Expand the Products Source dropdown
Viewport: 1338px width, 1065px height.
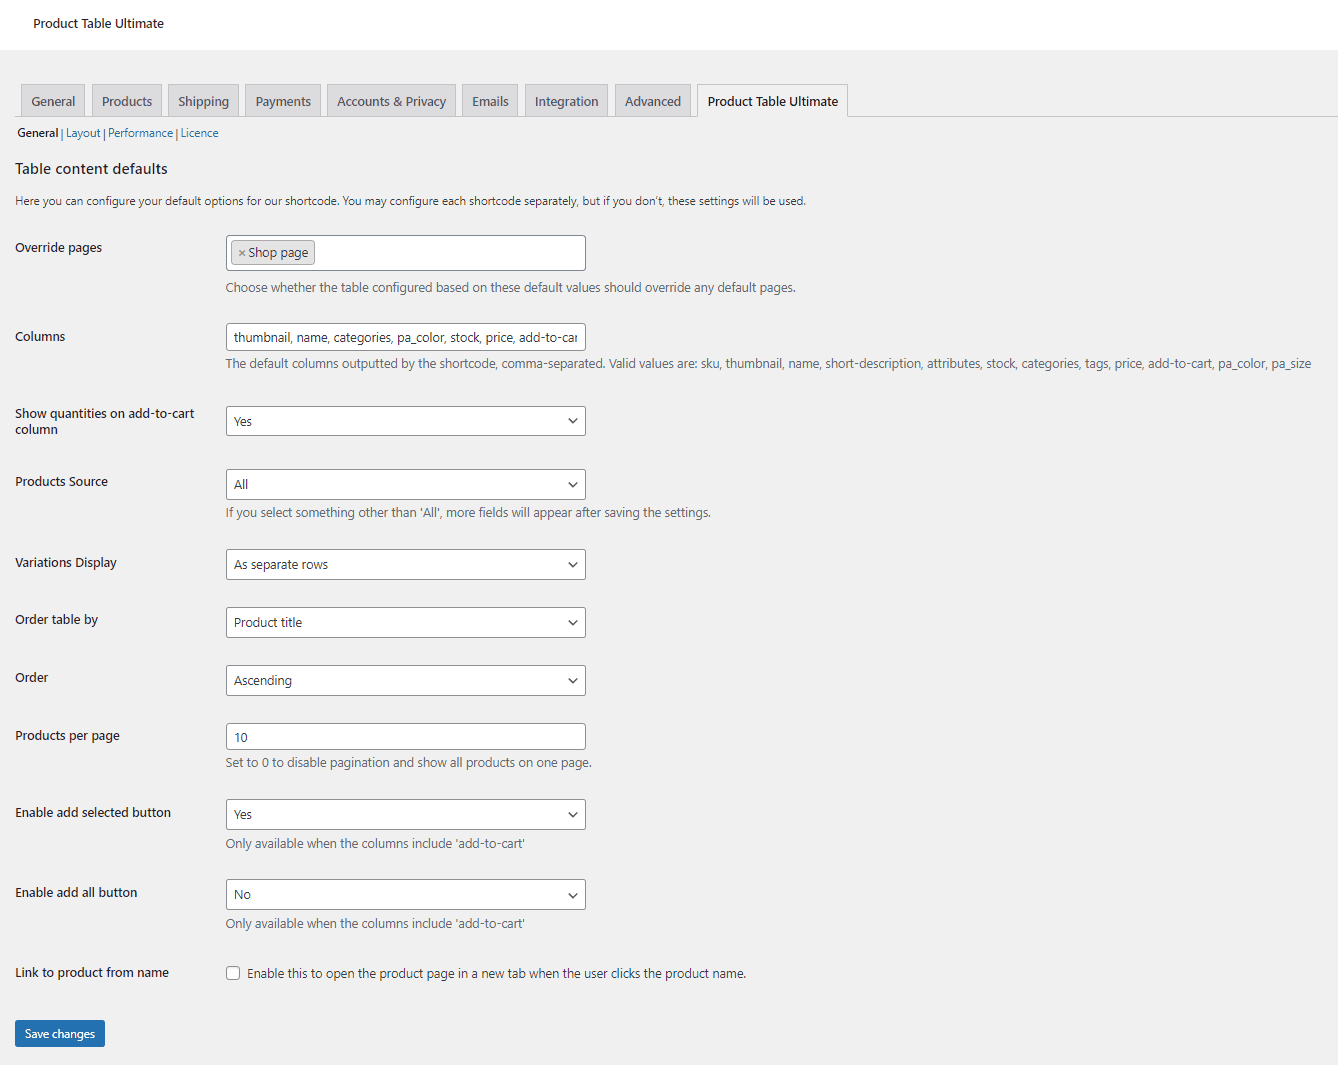(x=406, y=484)
